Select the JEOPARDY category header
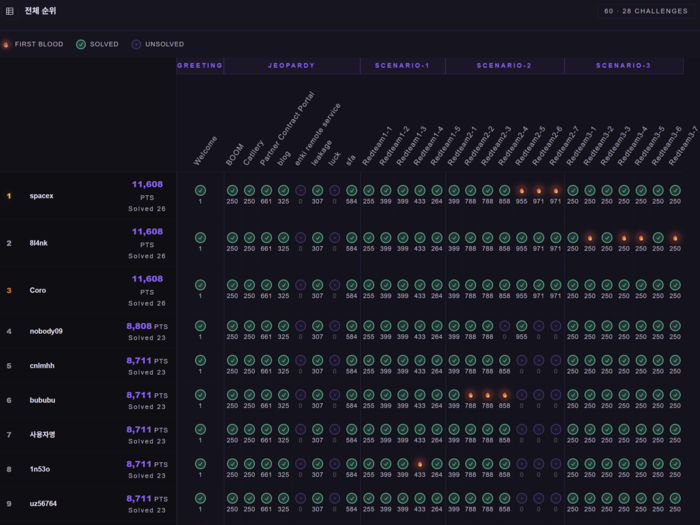 pos(291,66)
